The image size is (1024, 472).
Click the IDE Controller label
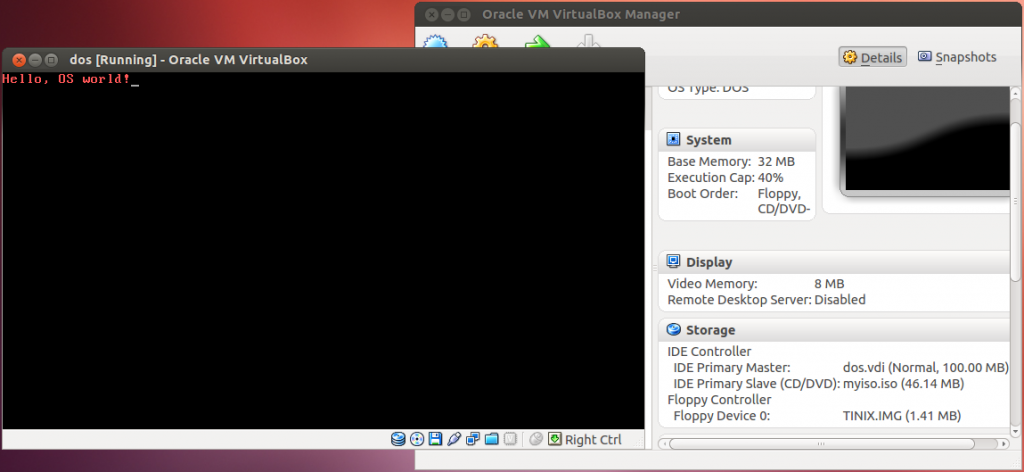coord(709,352)
